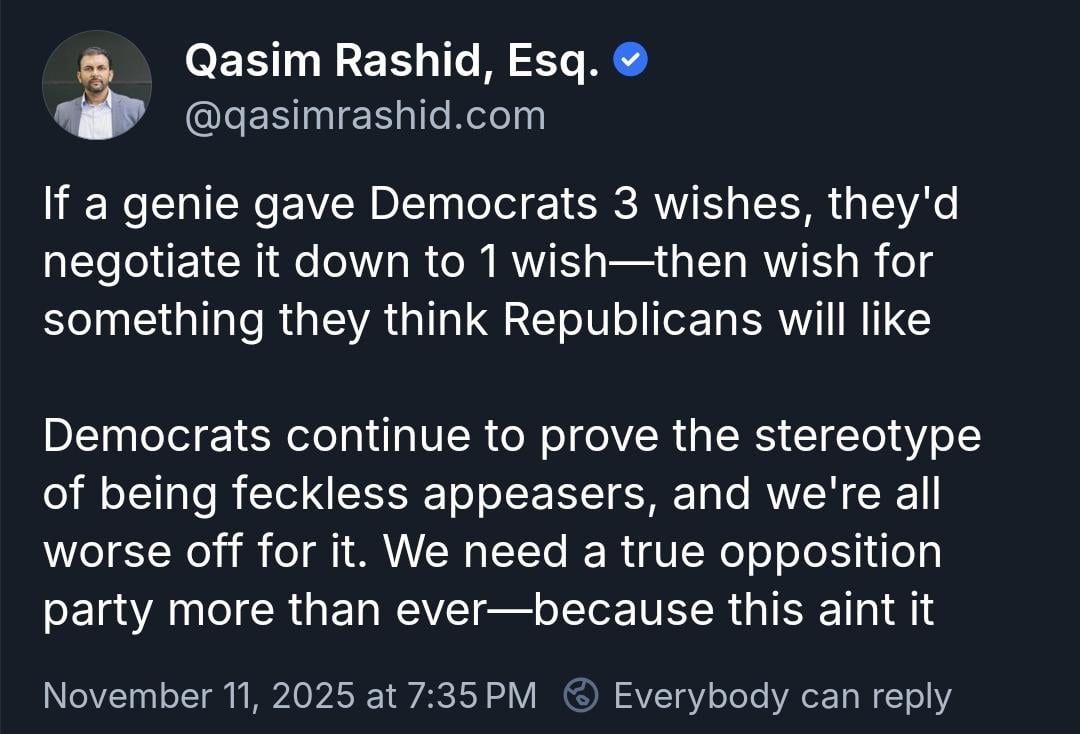
Task: Click the phrase "worse off for it"
Action: [204, 552]
